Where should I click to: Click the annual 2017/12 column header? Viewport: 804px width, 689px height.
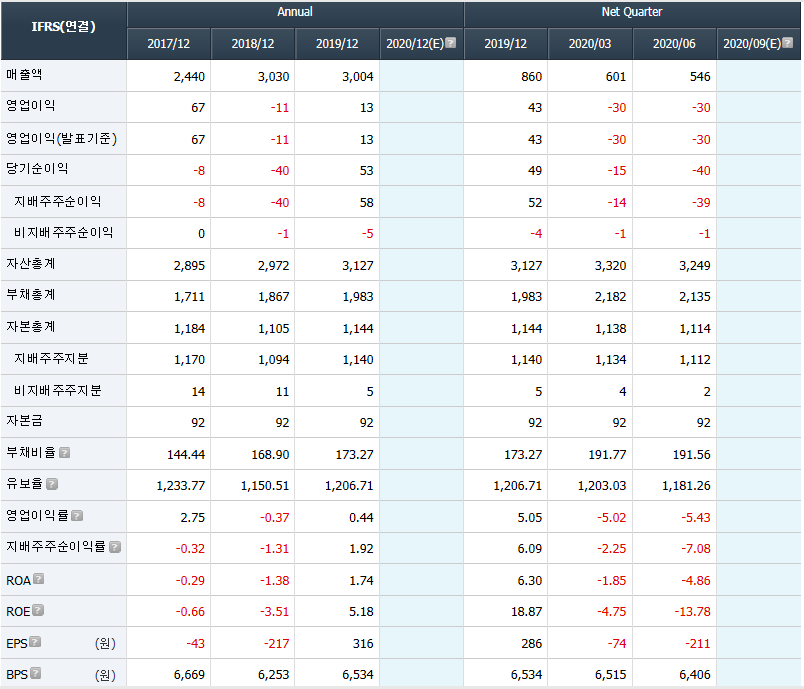[x=169, y=44]
